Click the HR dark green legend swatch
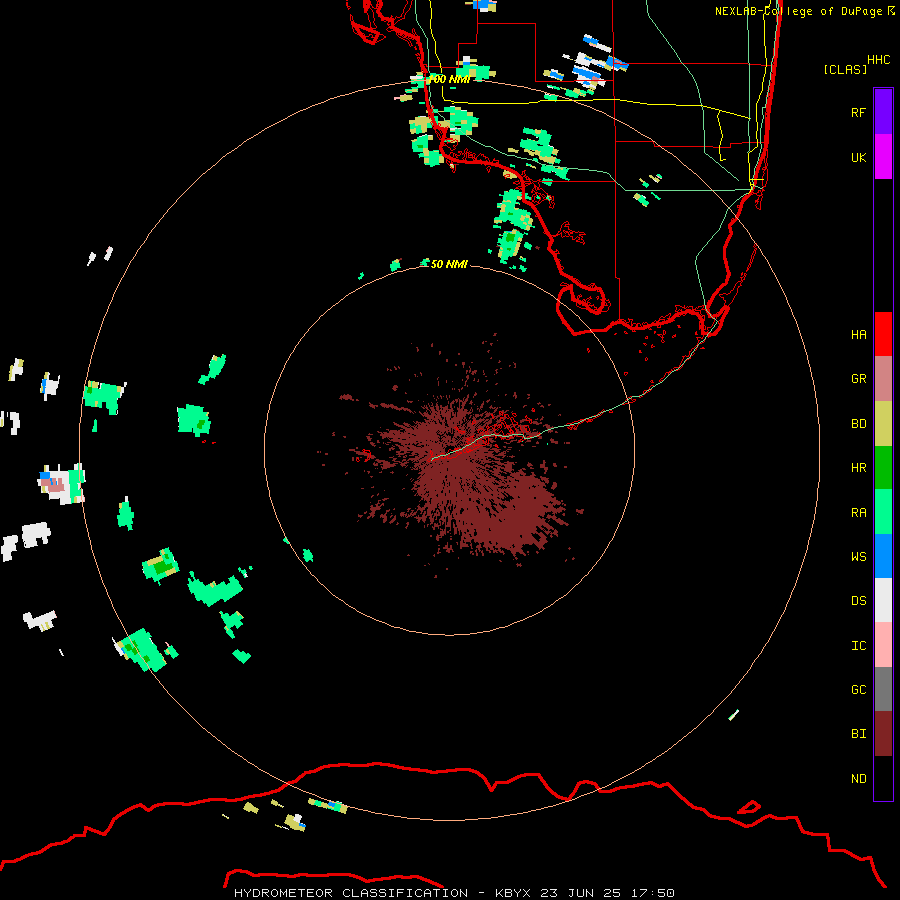 pos(883,468)
